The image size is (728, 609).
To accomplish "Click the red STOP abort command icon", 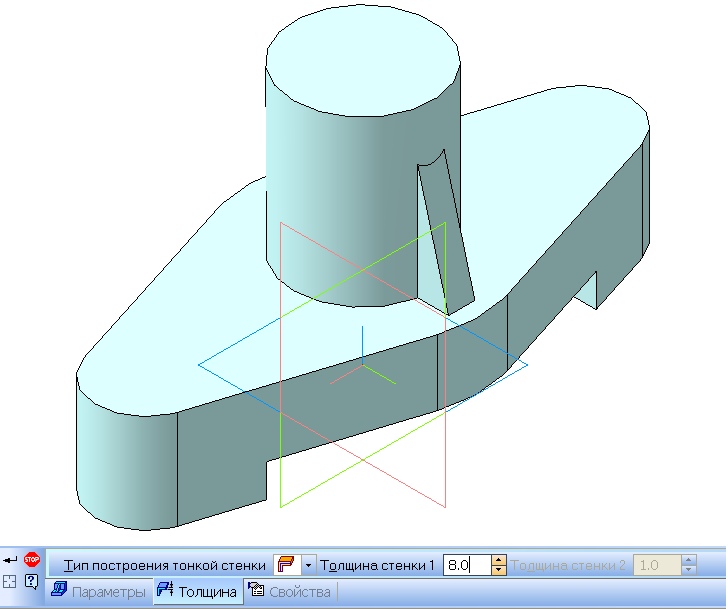I will 32,559.
